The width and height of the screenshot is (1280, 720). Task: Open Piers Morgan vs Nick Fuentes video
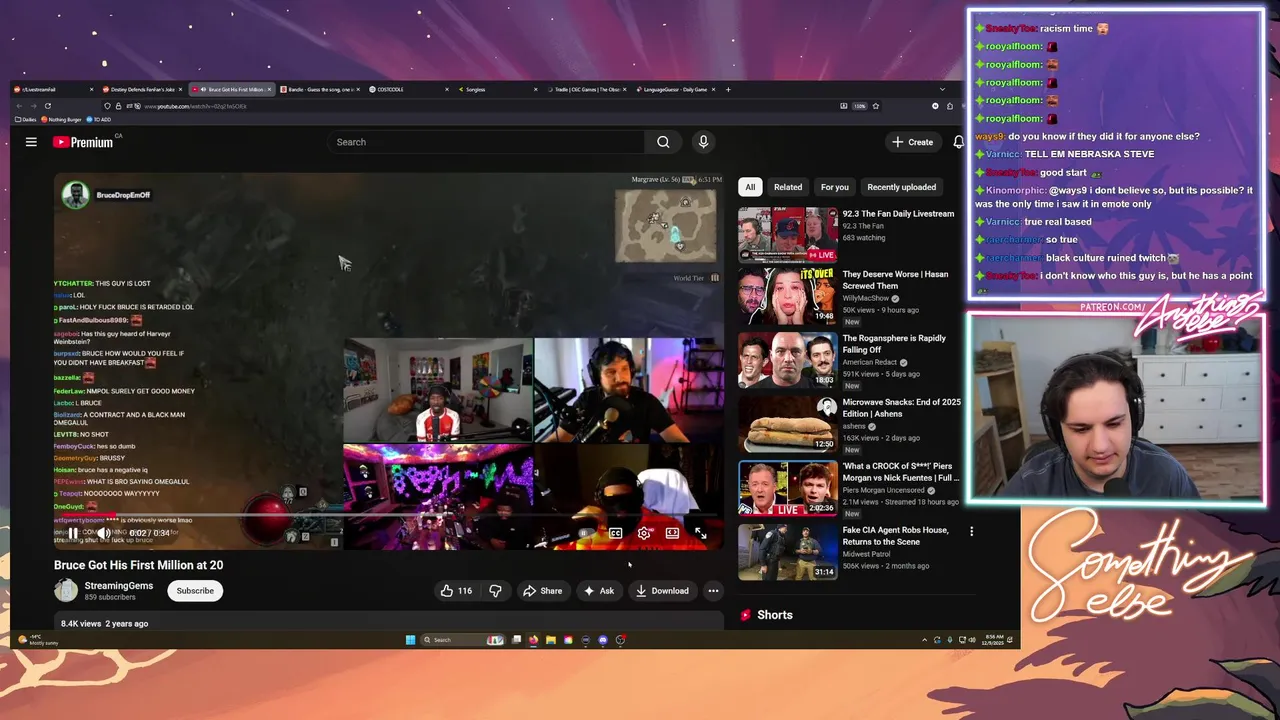point(900,472)
